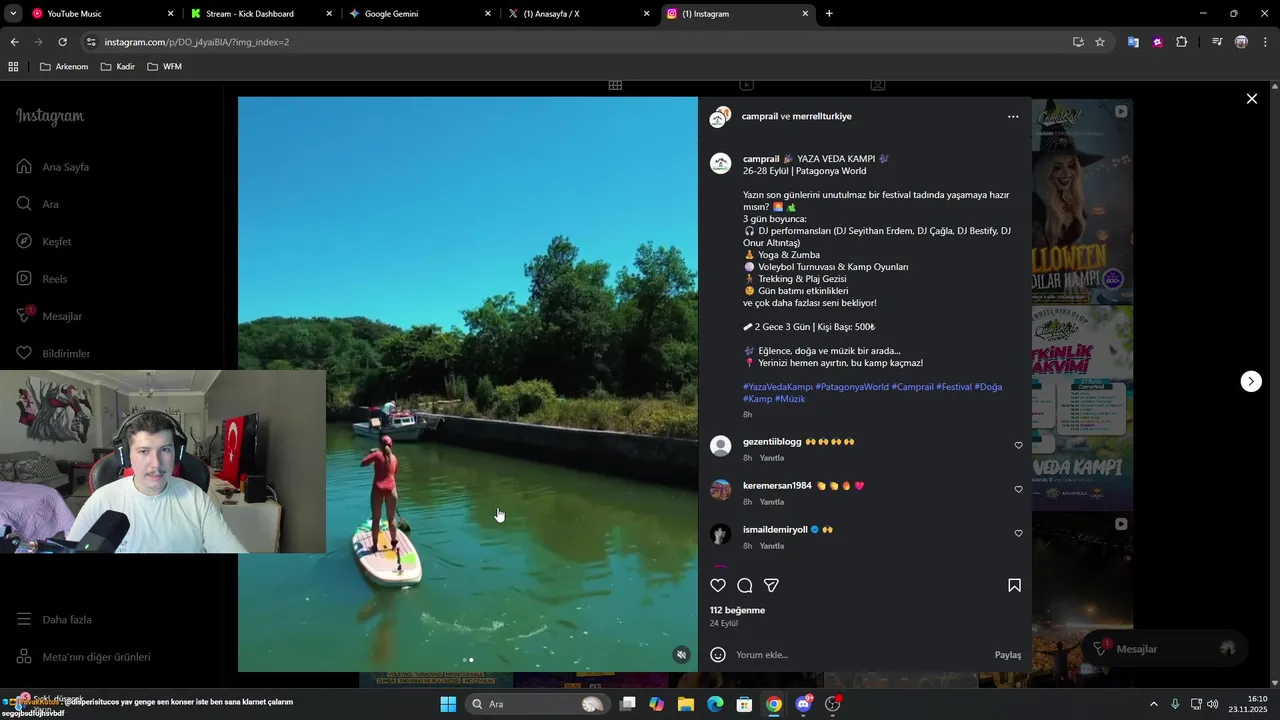The width and height of the screenshot is (1280, 720).
Task: Open a new browser tab
Action: 829,14
